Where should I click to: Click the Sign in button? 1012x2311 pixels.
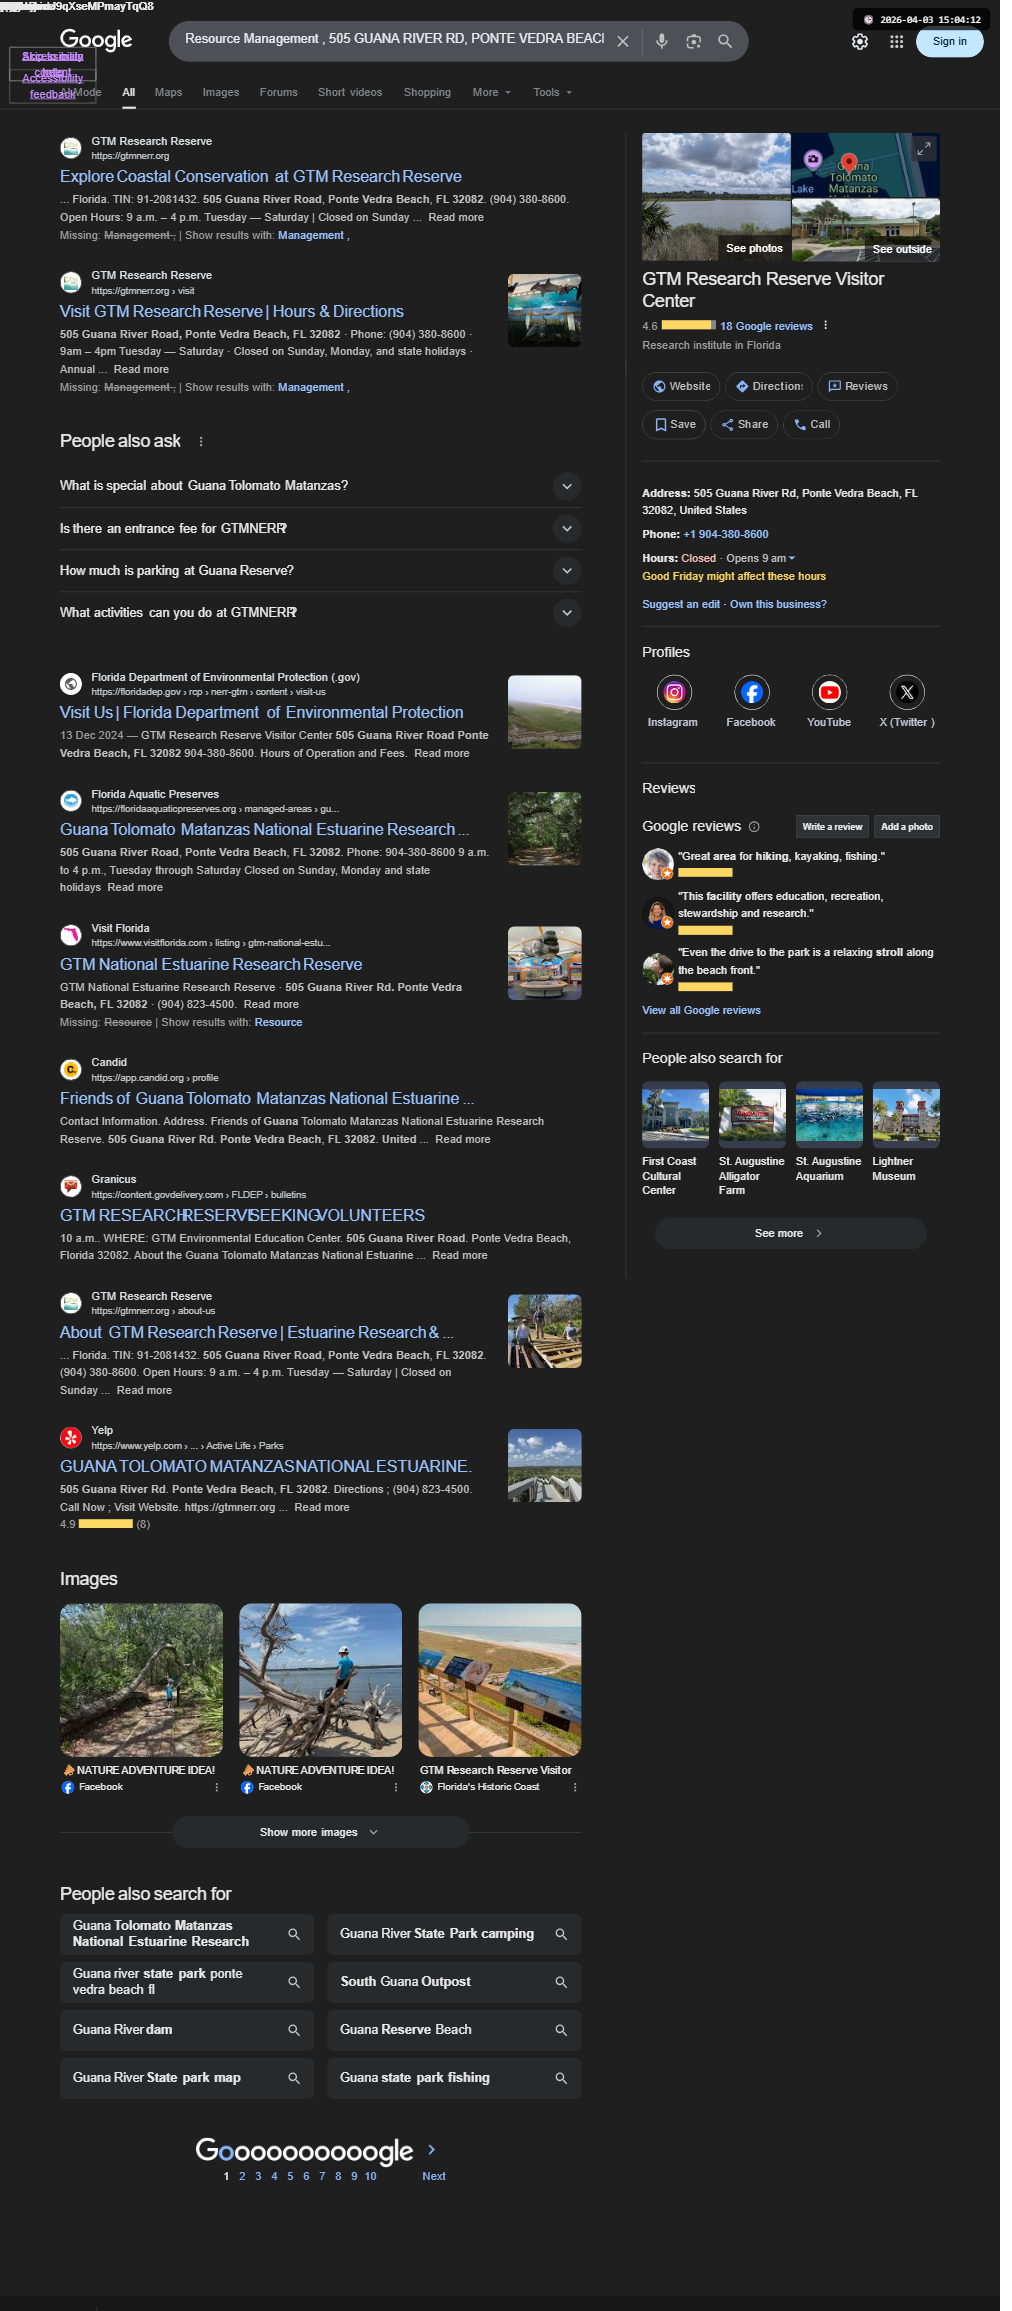click(x=949, y=41)
